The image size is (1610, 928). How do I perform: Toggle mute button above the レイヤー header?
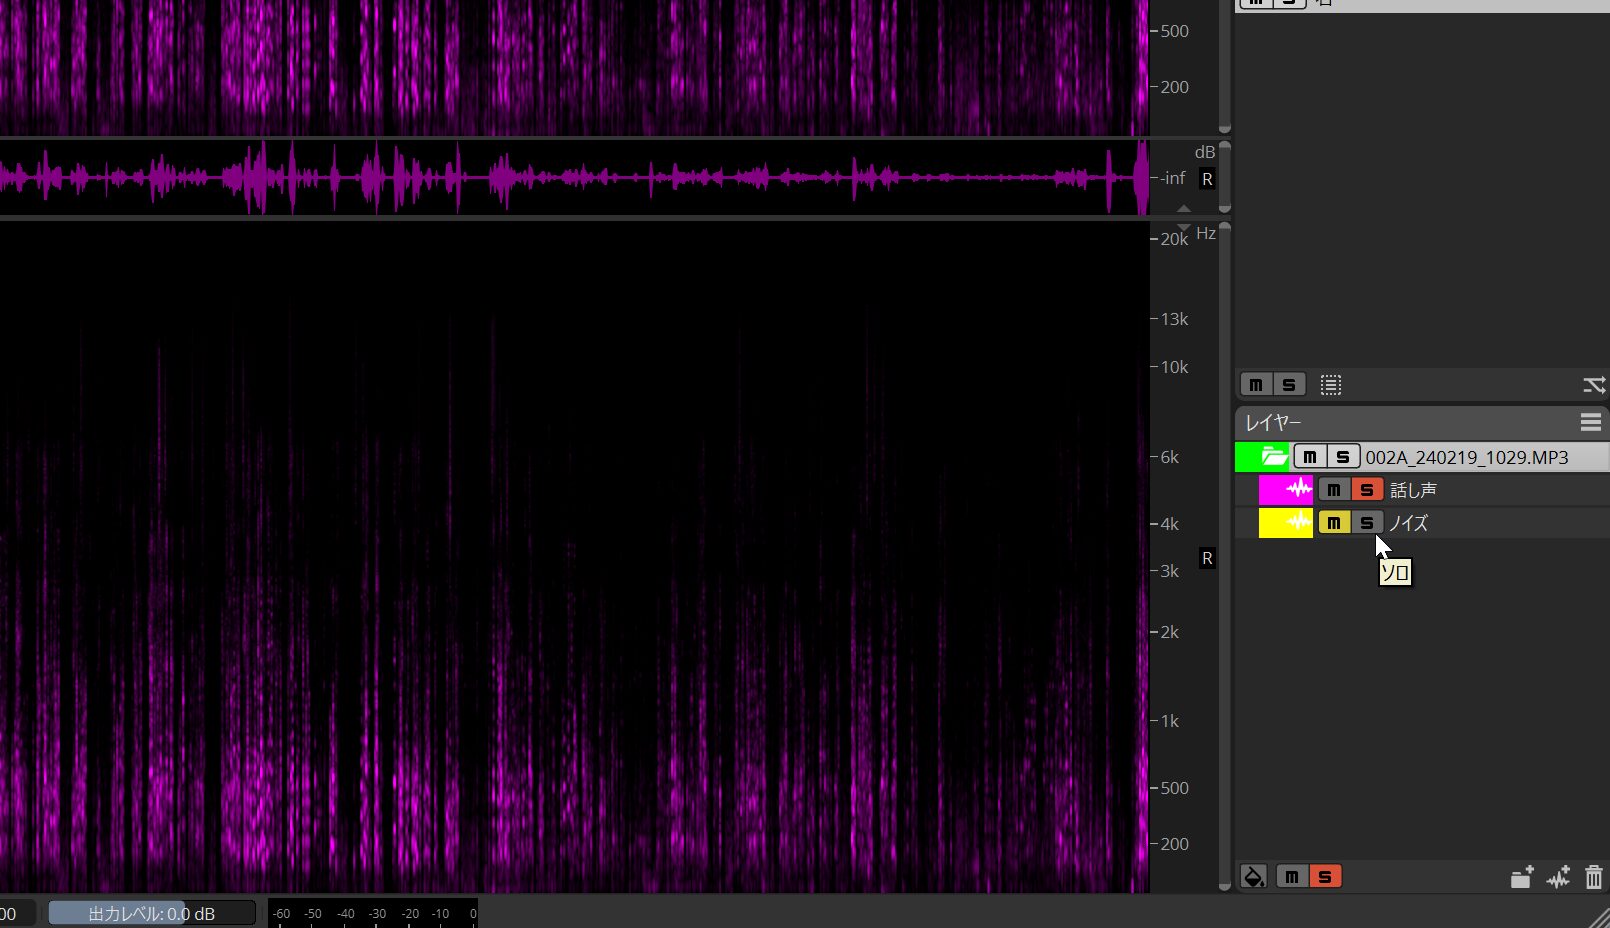tap(1256, 385)
